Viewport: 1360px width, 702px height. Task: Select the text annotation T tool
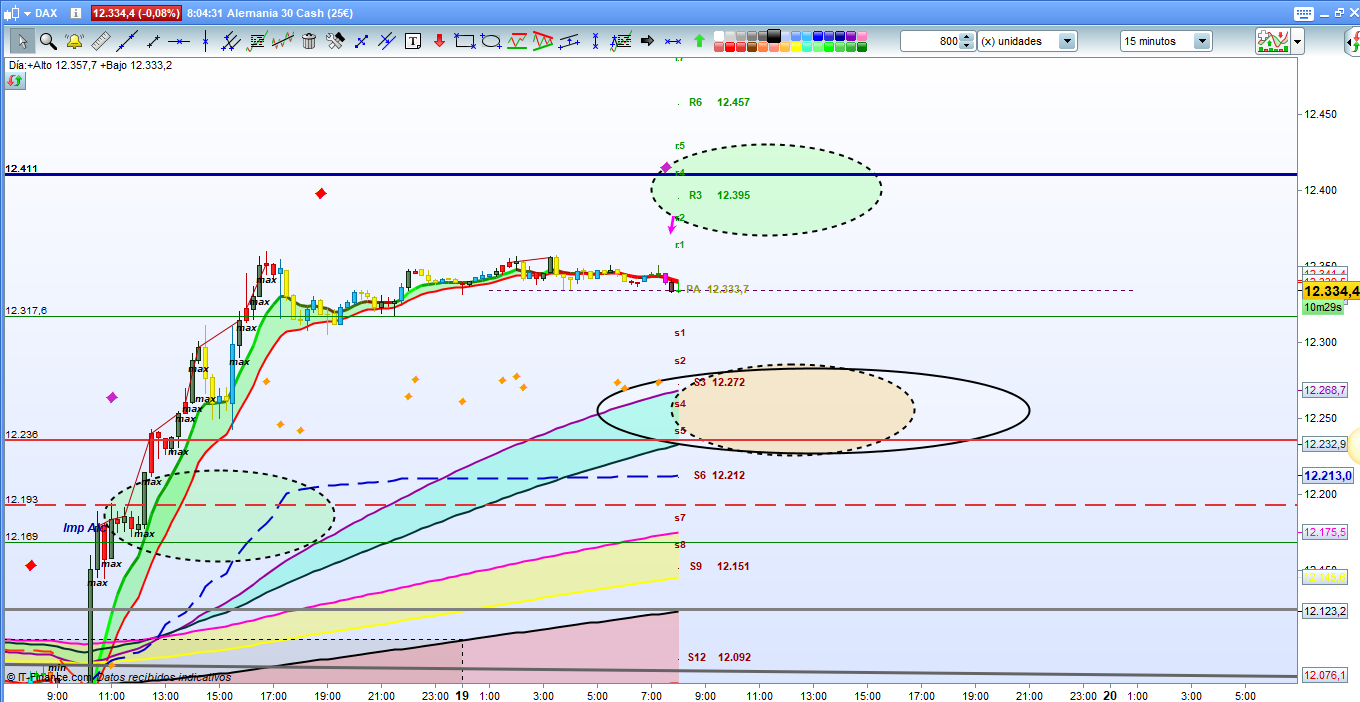tap(413, 41)
